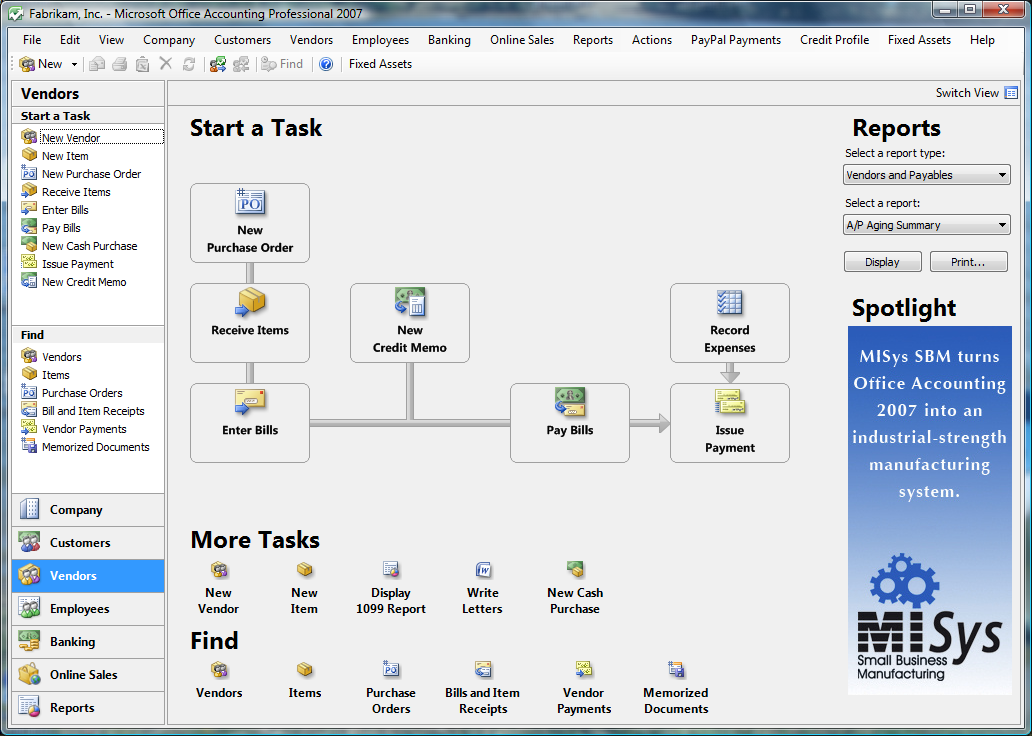Expand the report type dropdown
Image resolution: width=1032 pixels, height=736 pixels.
pos(1002,175)
